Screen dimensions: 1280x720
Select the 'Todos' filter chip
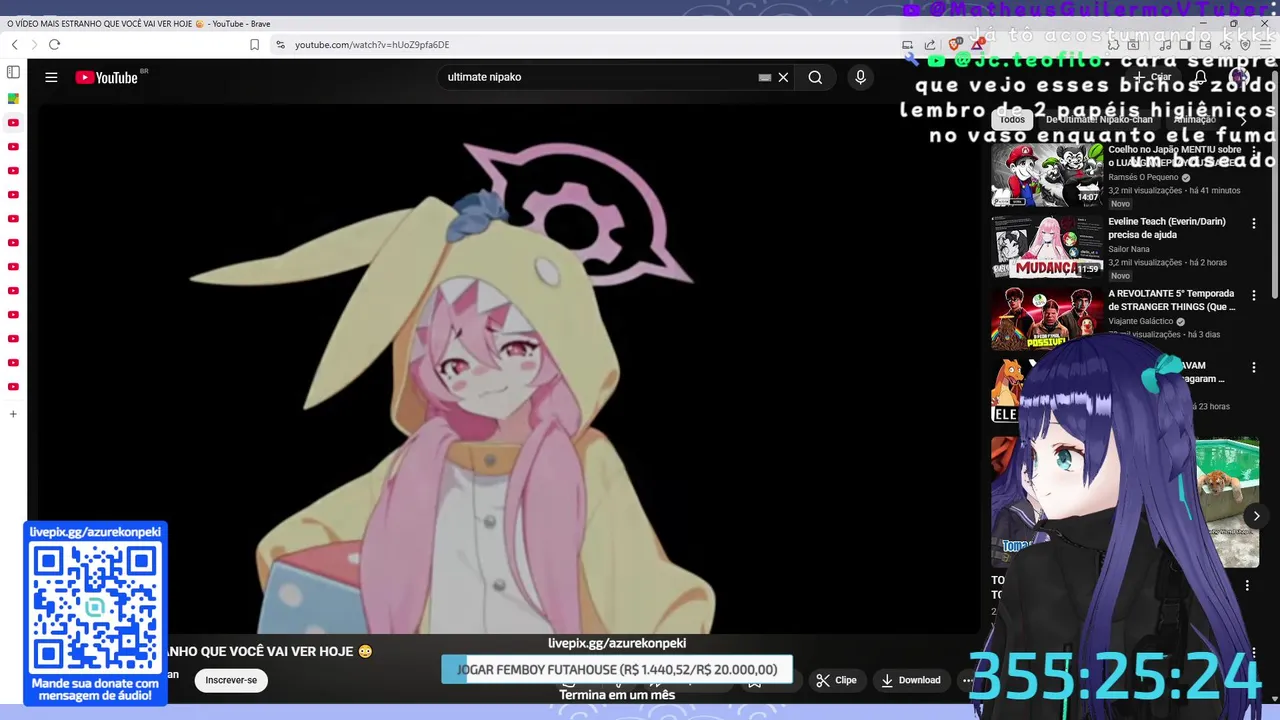click(1012, 119)
